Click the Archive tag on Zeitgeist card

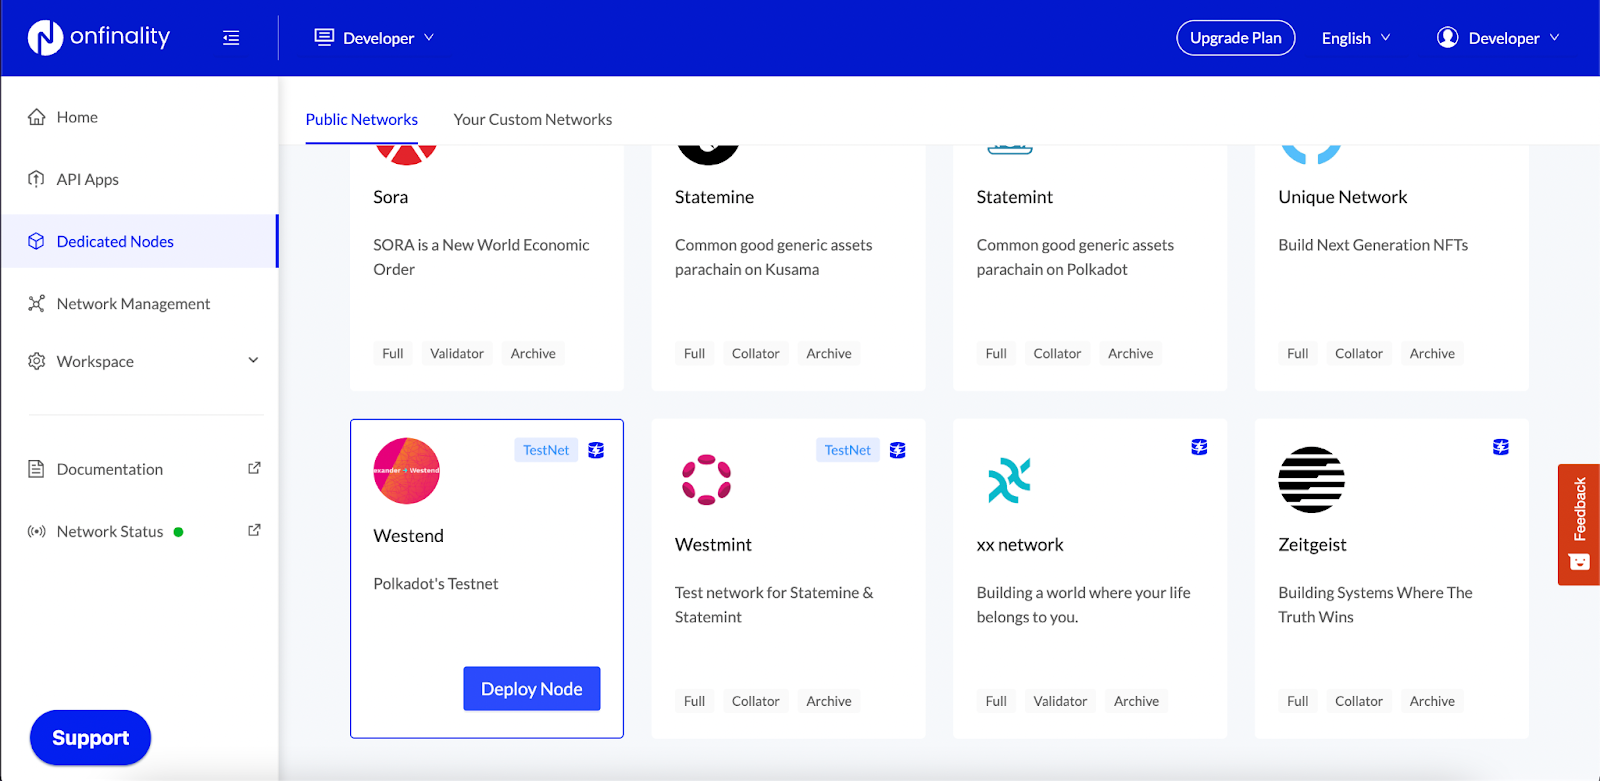pyautogui.click(x=1432, y=701)
